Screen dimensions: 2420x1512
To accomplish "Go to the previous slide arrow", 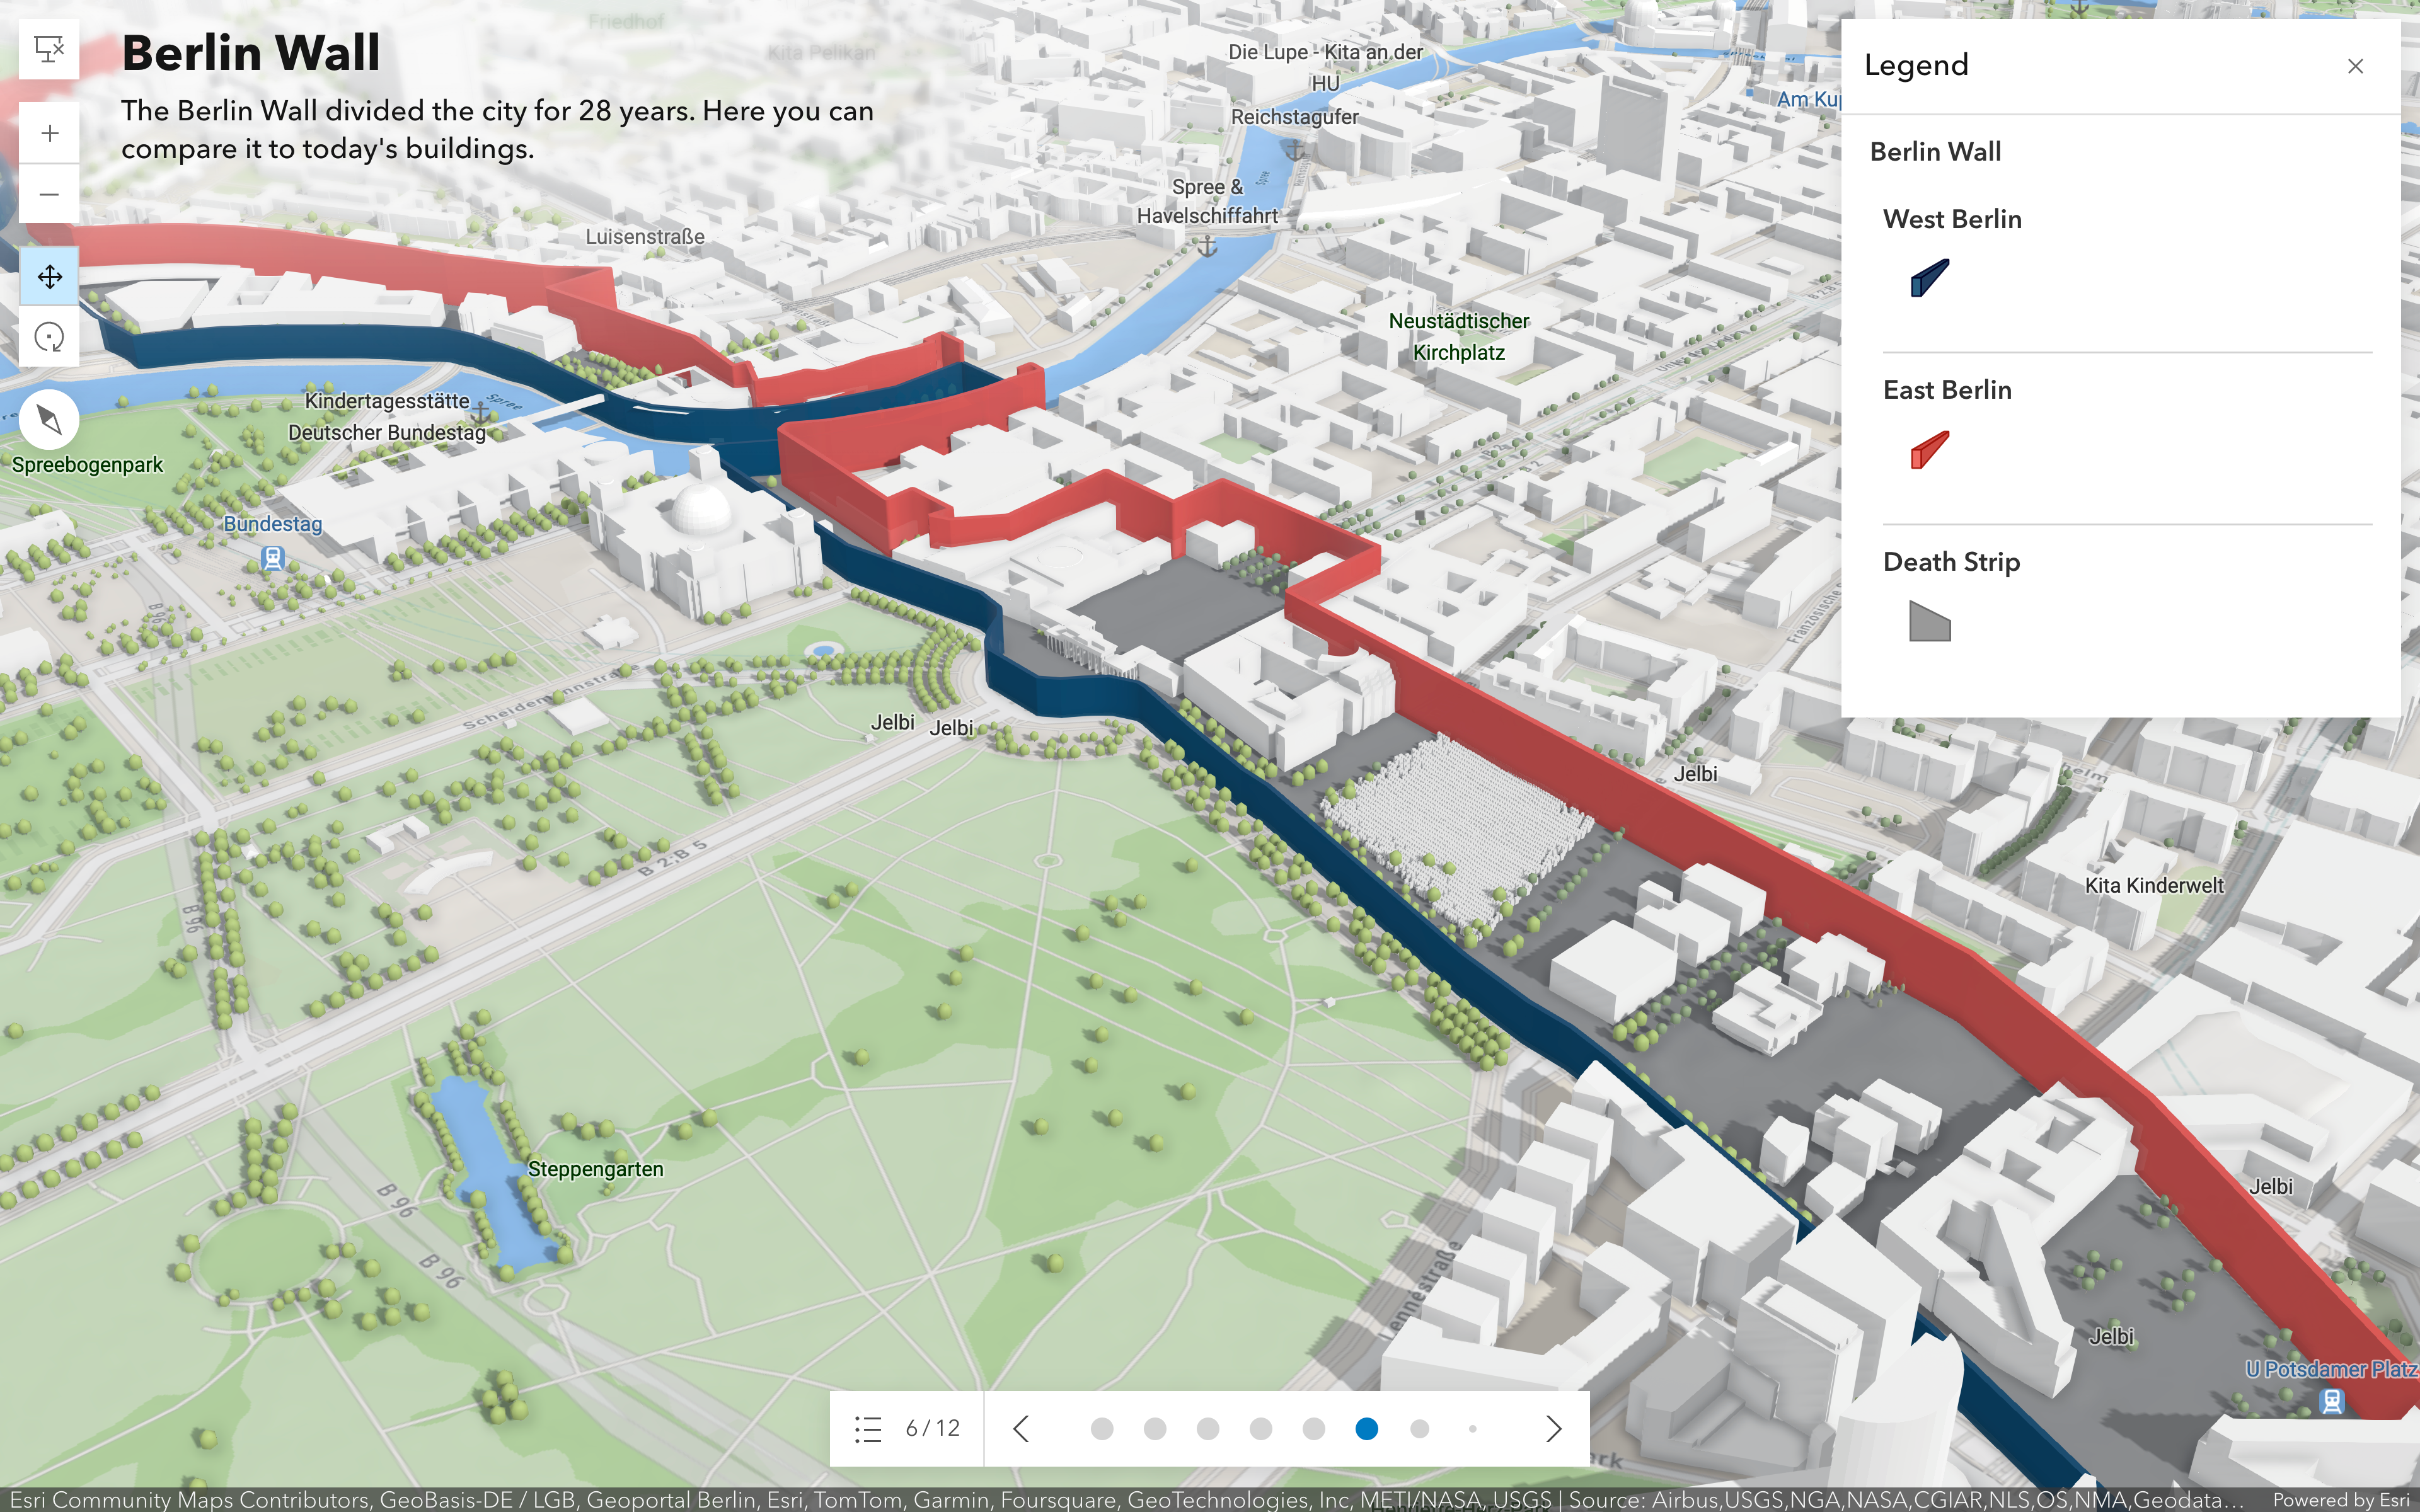I will (x=1021, y=1429).
